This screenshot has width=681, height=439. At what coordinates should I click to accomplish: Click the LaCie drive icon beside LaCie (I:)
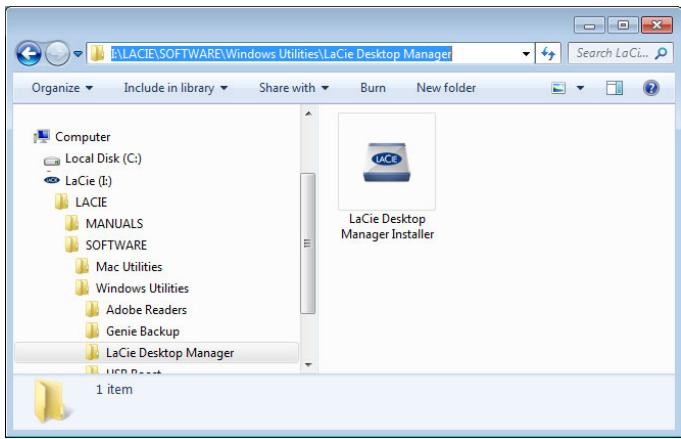point(52,180)
